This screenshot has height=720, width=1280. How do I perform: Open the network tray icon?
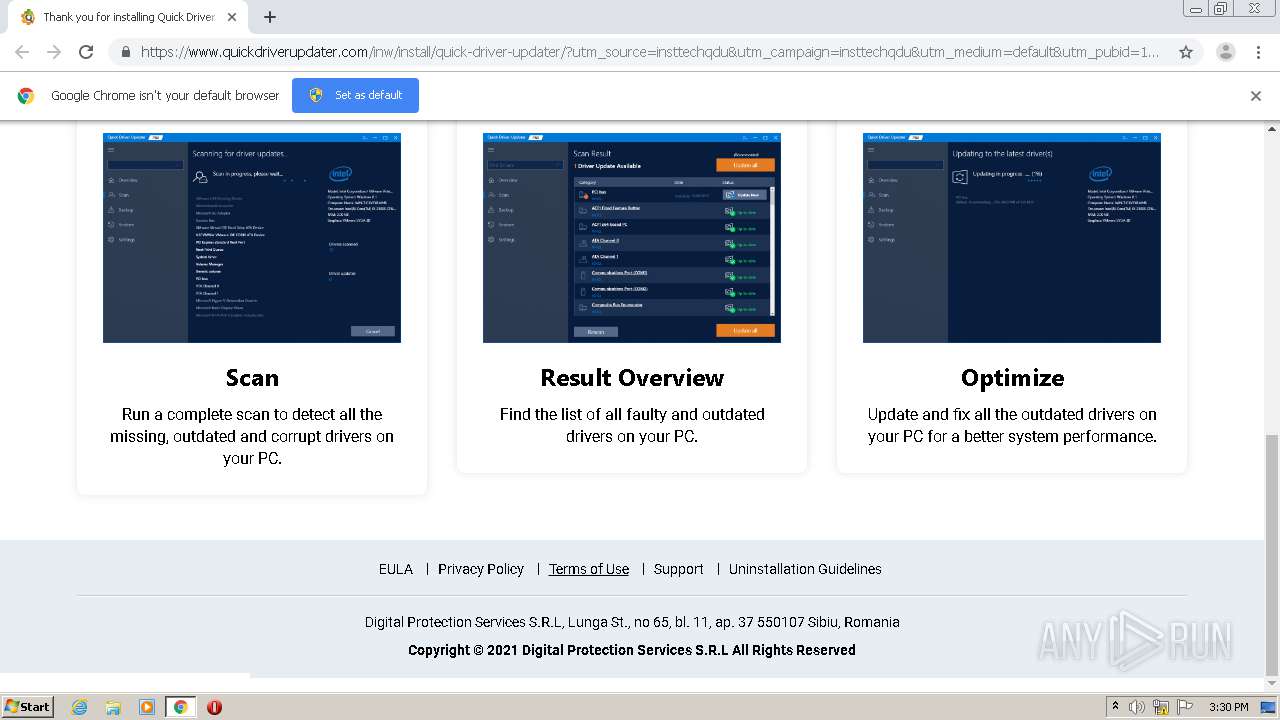[1161, 707]
